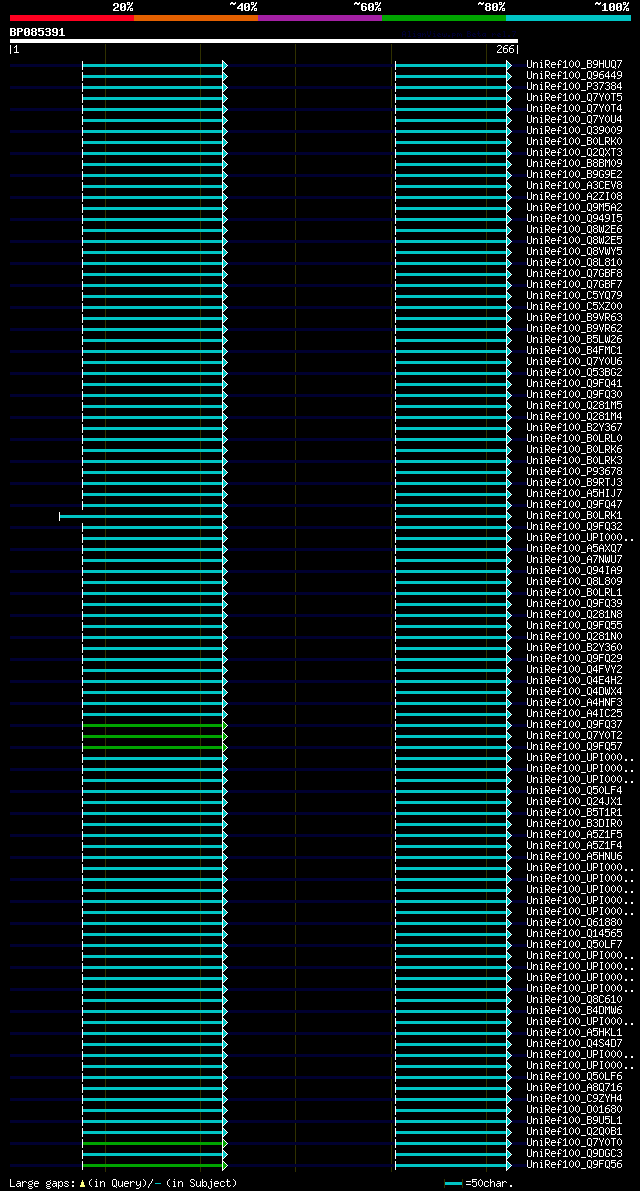
Task: Select the UniRef100_B5T1R1 label
Action: (574, 813)
